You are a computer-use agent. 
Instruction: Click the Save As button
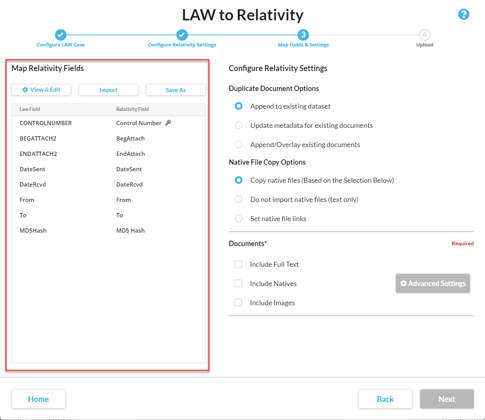pos(176,90)
